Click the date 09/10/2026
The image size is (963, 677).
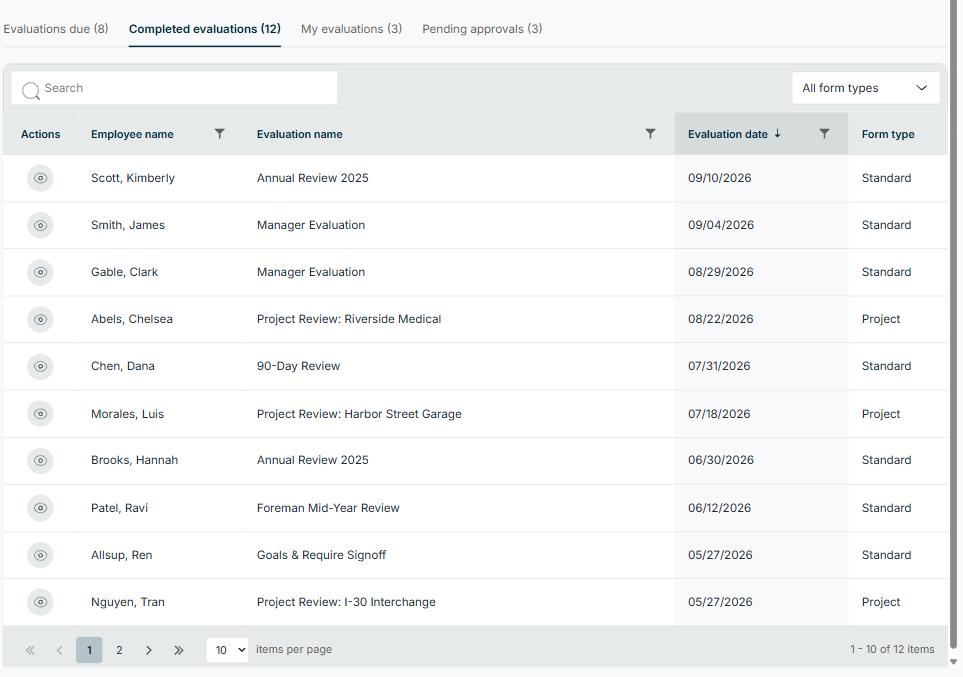[x=720, y=178]
